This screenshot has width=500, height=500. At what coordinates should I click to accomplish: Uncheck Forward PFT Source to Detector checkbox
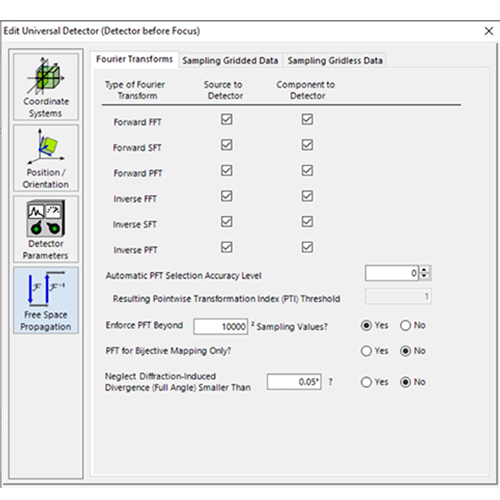pyautogui.click(x=227, y=171)
